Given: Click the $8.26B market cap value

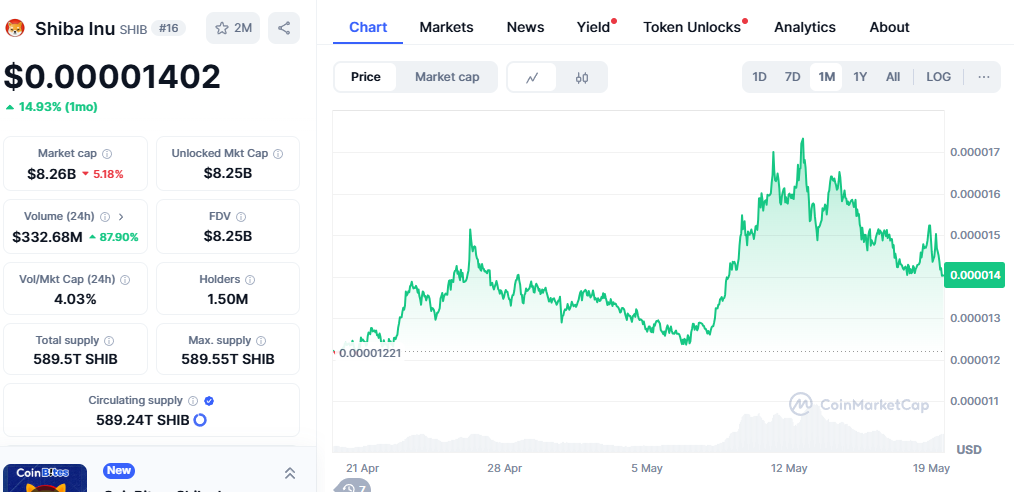Looking at the screenshot, I should 51,173.
